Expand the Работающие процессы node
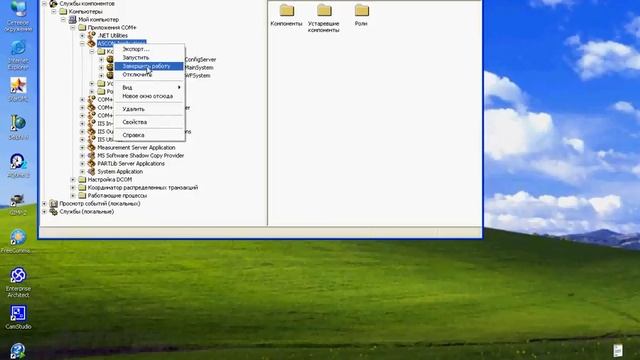This screenshot has width=640, height=360. [x=73, y=196]
